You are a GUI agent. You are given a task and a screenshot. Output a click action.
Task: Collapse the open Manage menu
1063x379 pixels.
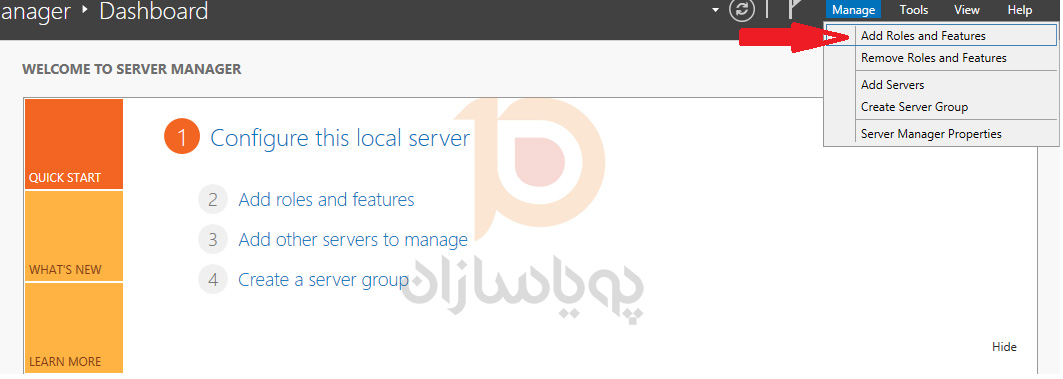coord(854,10)
